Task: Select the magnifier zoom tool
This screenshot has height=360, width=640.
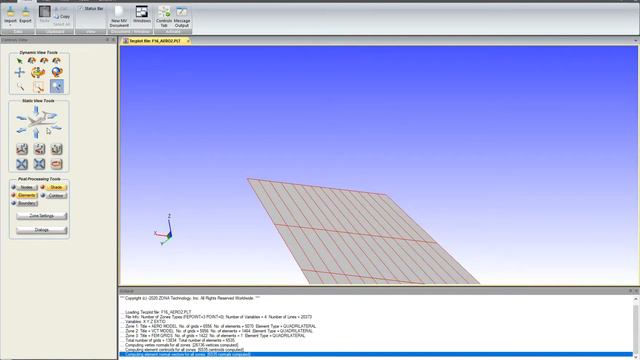Action: [x=20, y=86]
